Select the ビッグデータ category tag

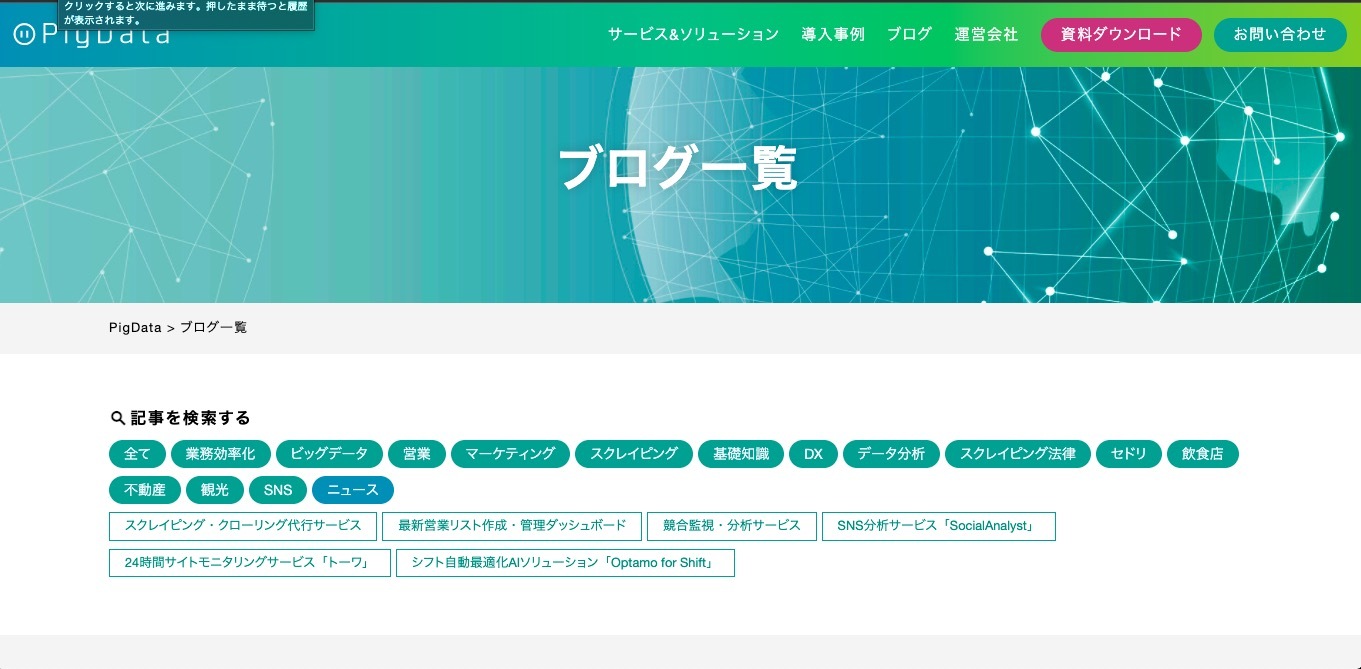coord(329,454)
